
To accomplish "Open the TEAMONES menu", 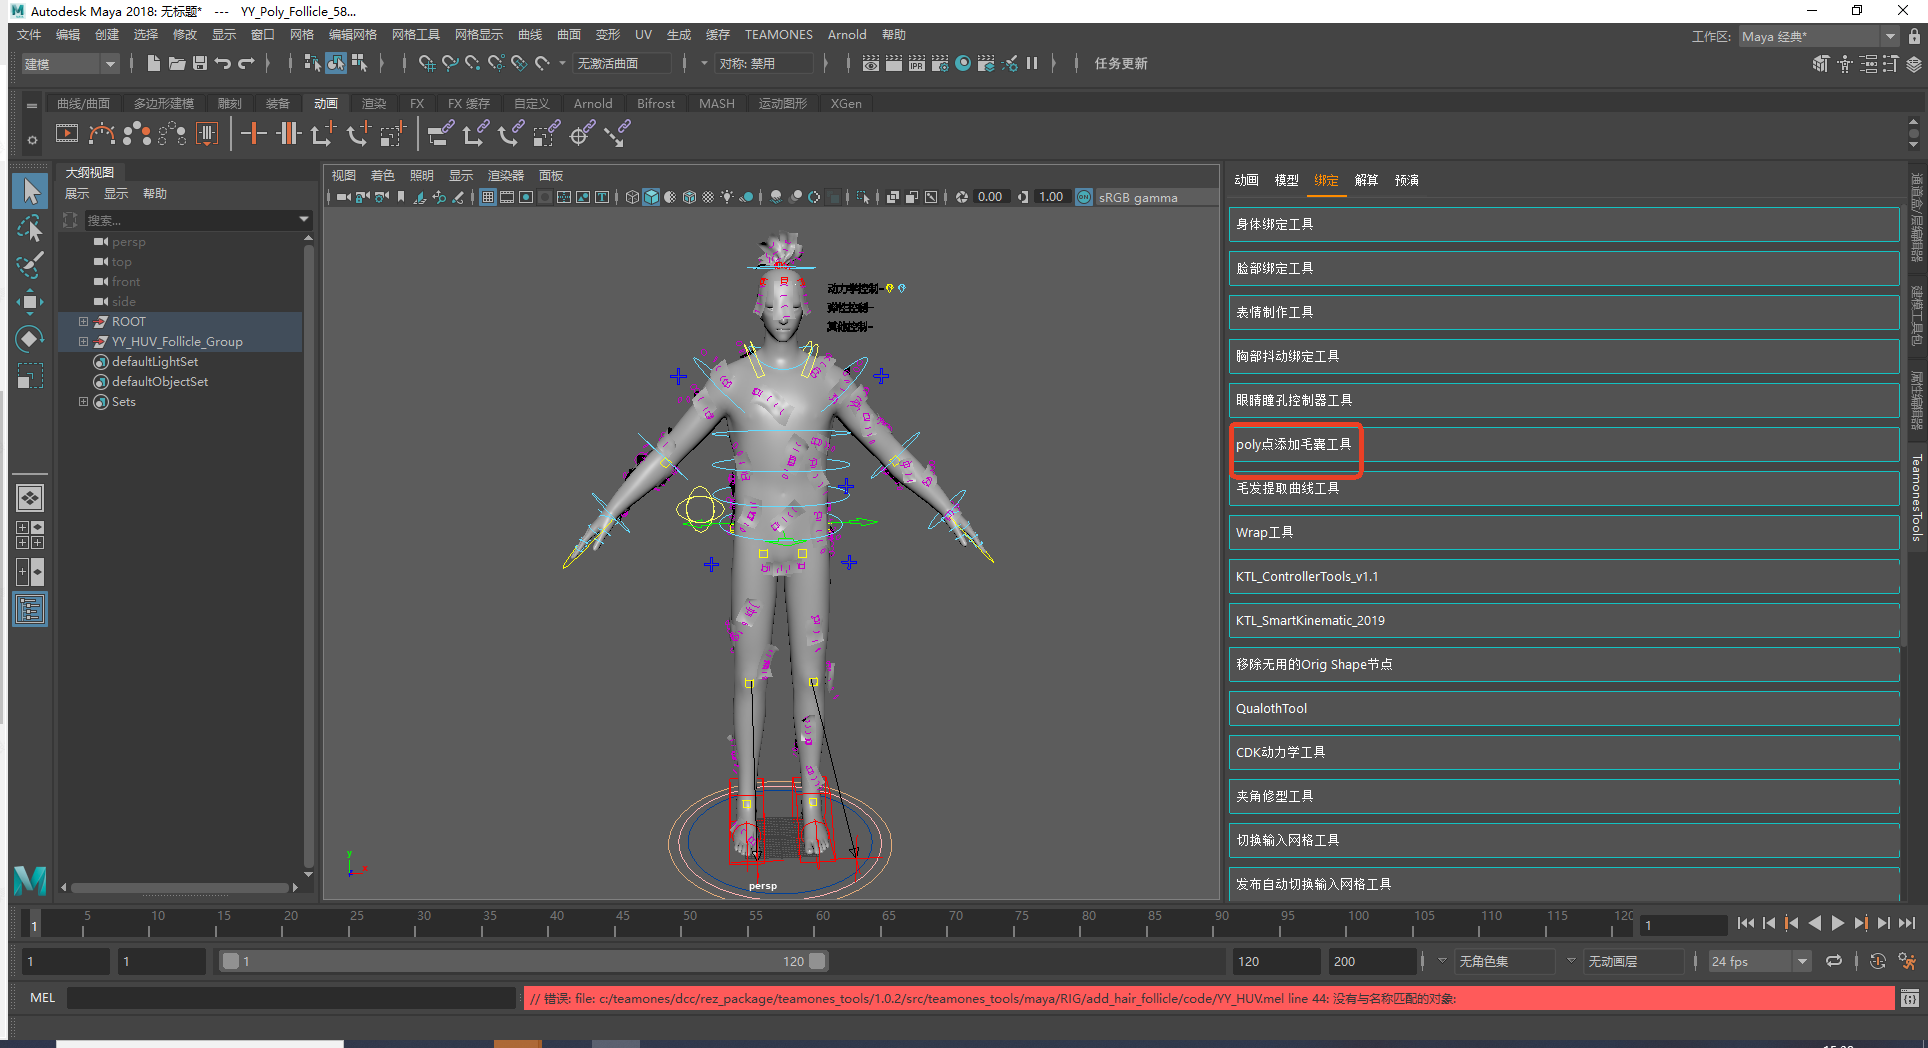I will click(778, 35).
